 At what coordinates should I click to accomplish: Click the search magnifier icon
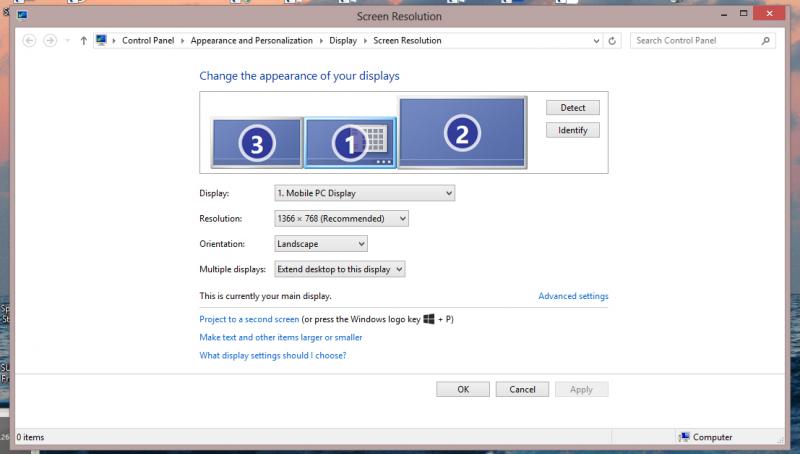[765, 40]
